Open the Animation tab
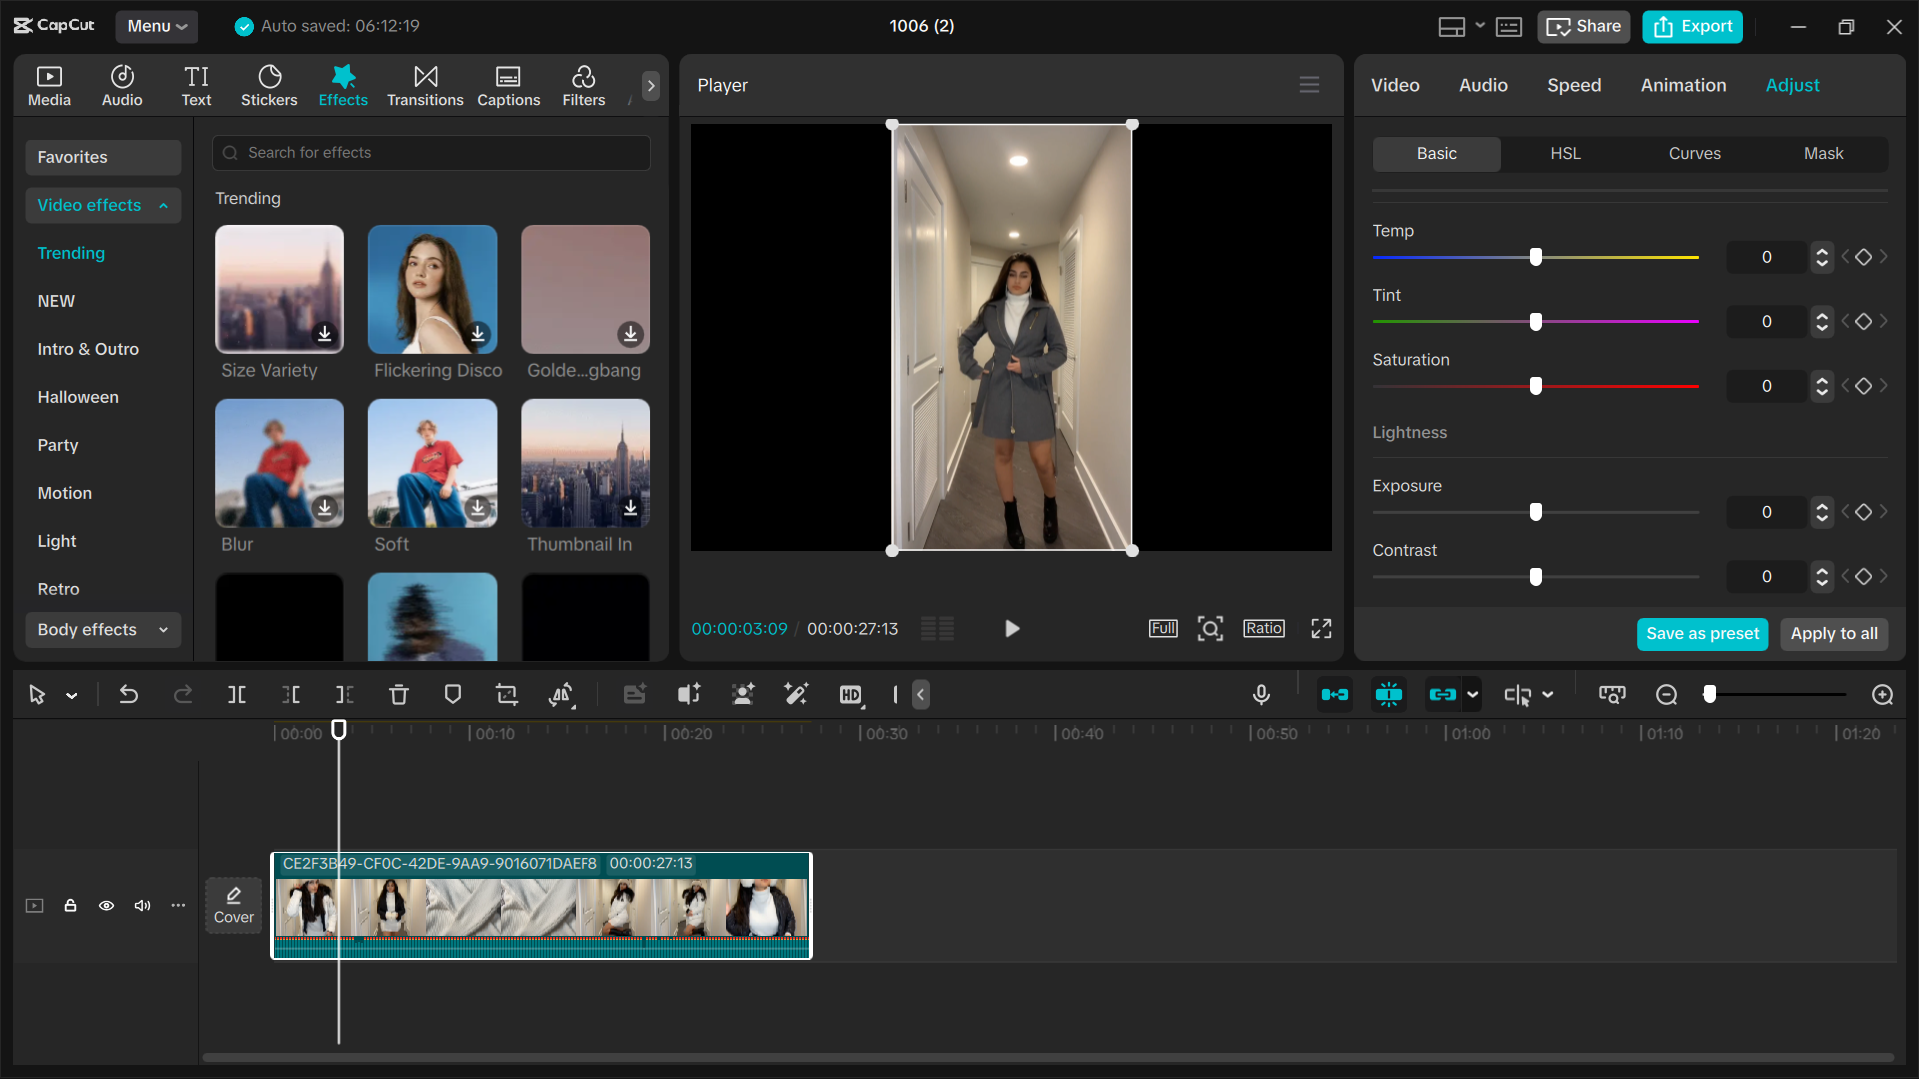The image size is (1919, 1079). 1683,85
